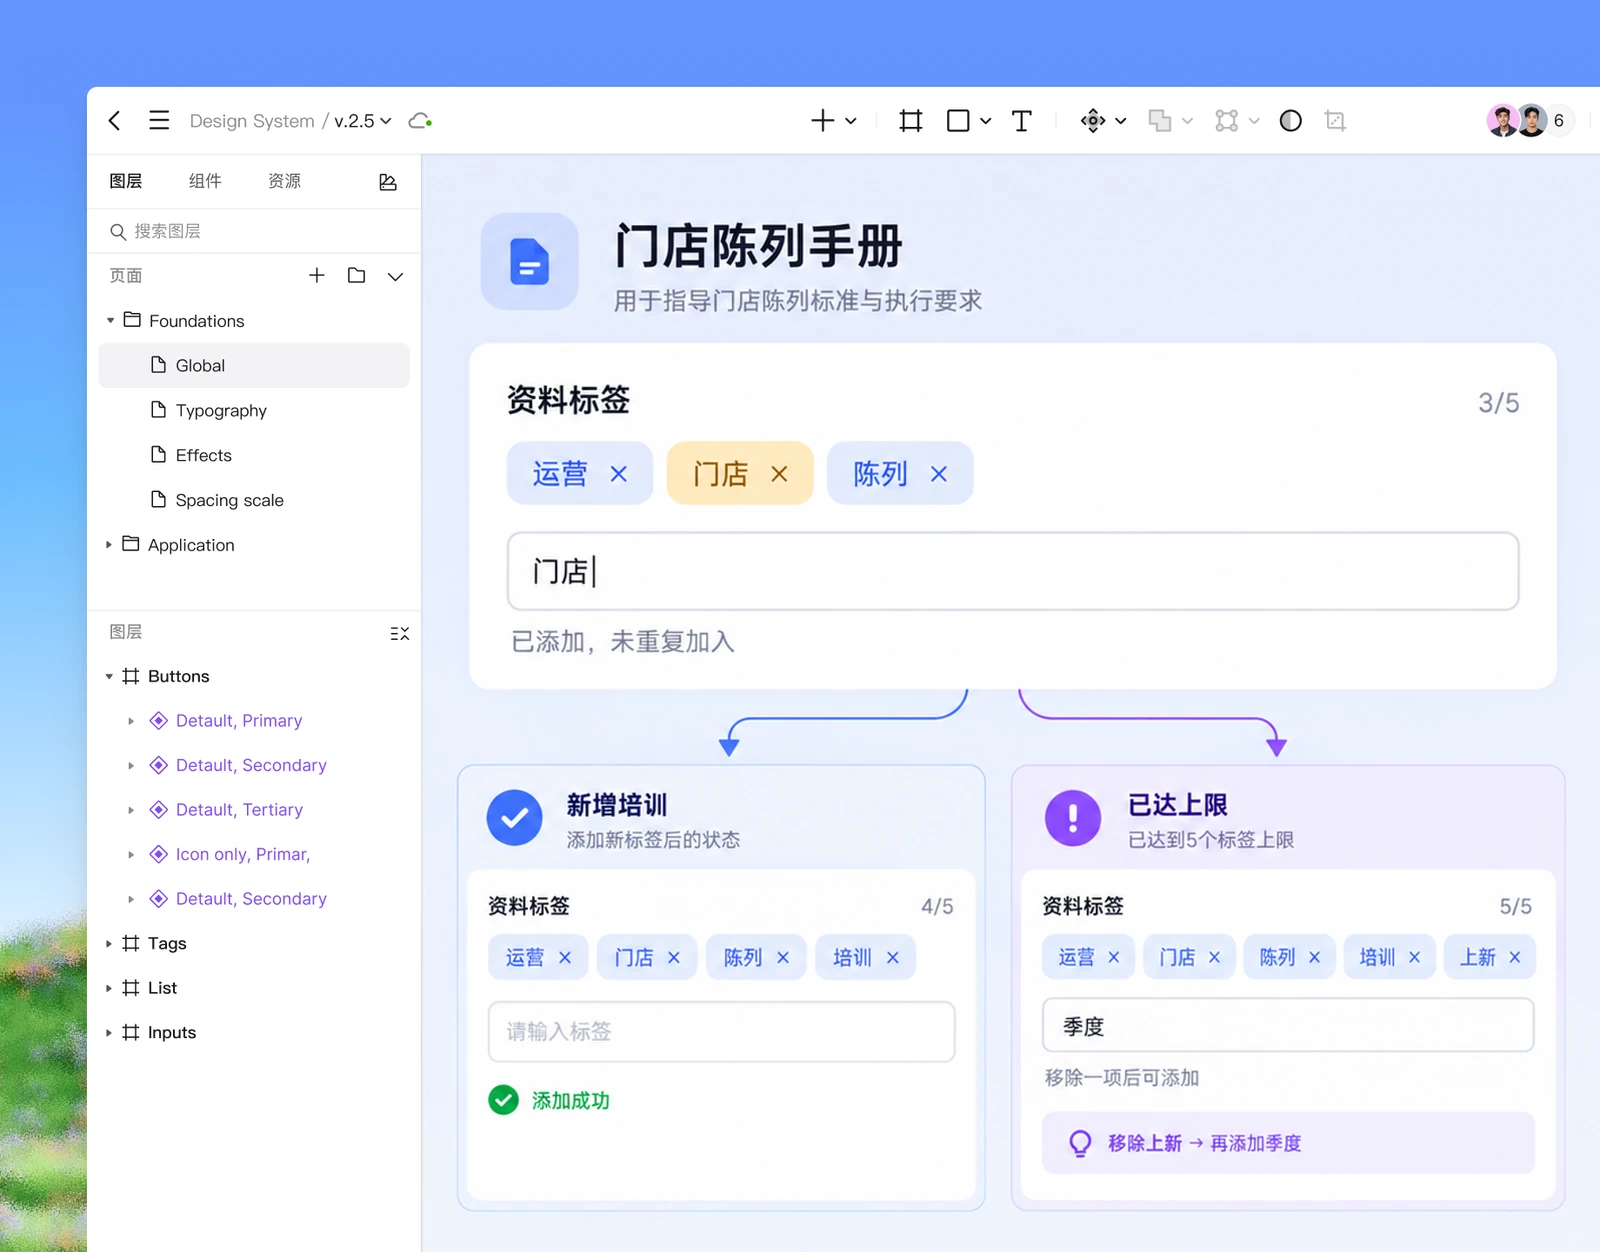The image size is (1600, 1252).
Task: Check the cloud sync status icon
Action: [x=420, y=121]
